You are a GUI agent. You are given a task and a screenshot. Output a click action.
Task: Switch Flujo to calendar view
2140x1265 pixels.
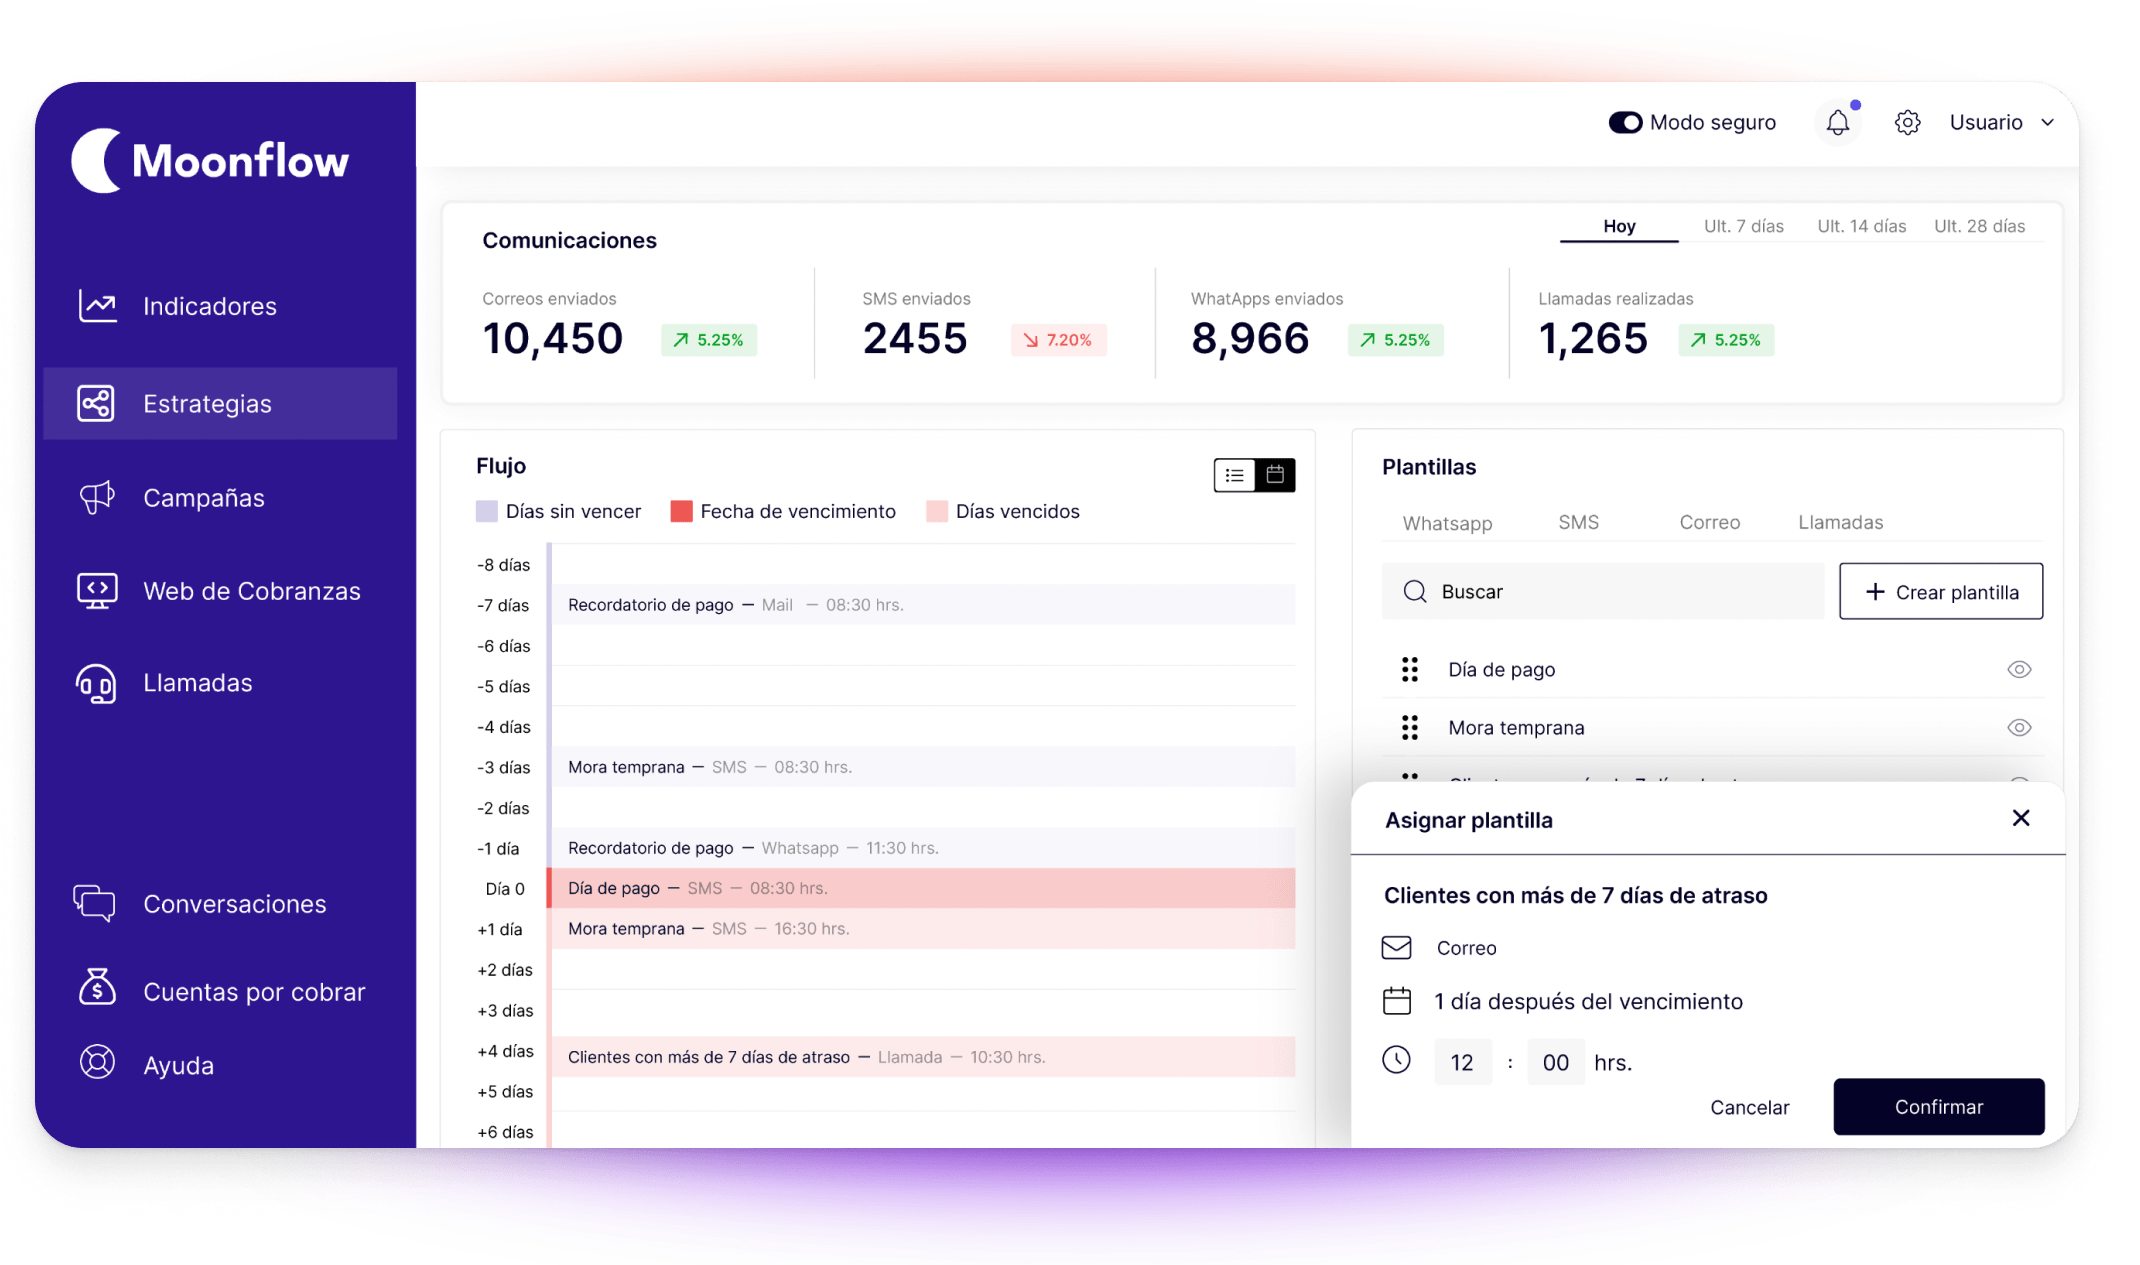click(1275, 475)
